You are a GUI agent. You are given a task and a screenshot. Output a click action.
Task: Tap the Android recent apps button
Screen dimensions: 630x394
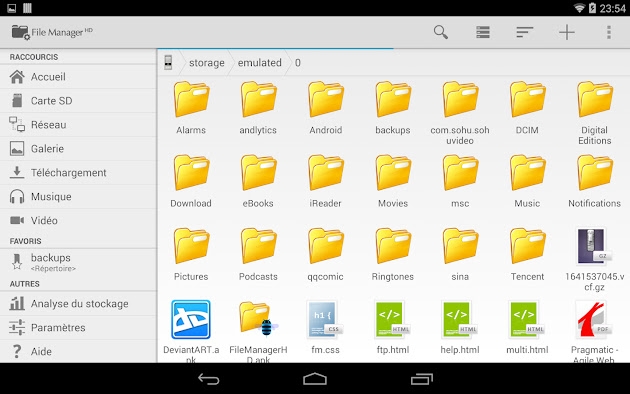421,379
